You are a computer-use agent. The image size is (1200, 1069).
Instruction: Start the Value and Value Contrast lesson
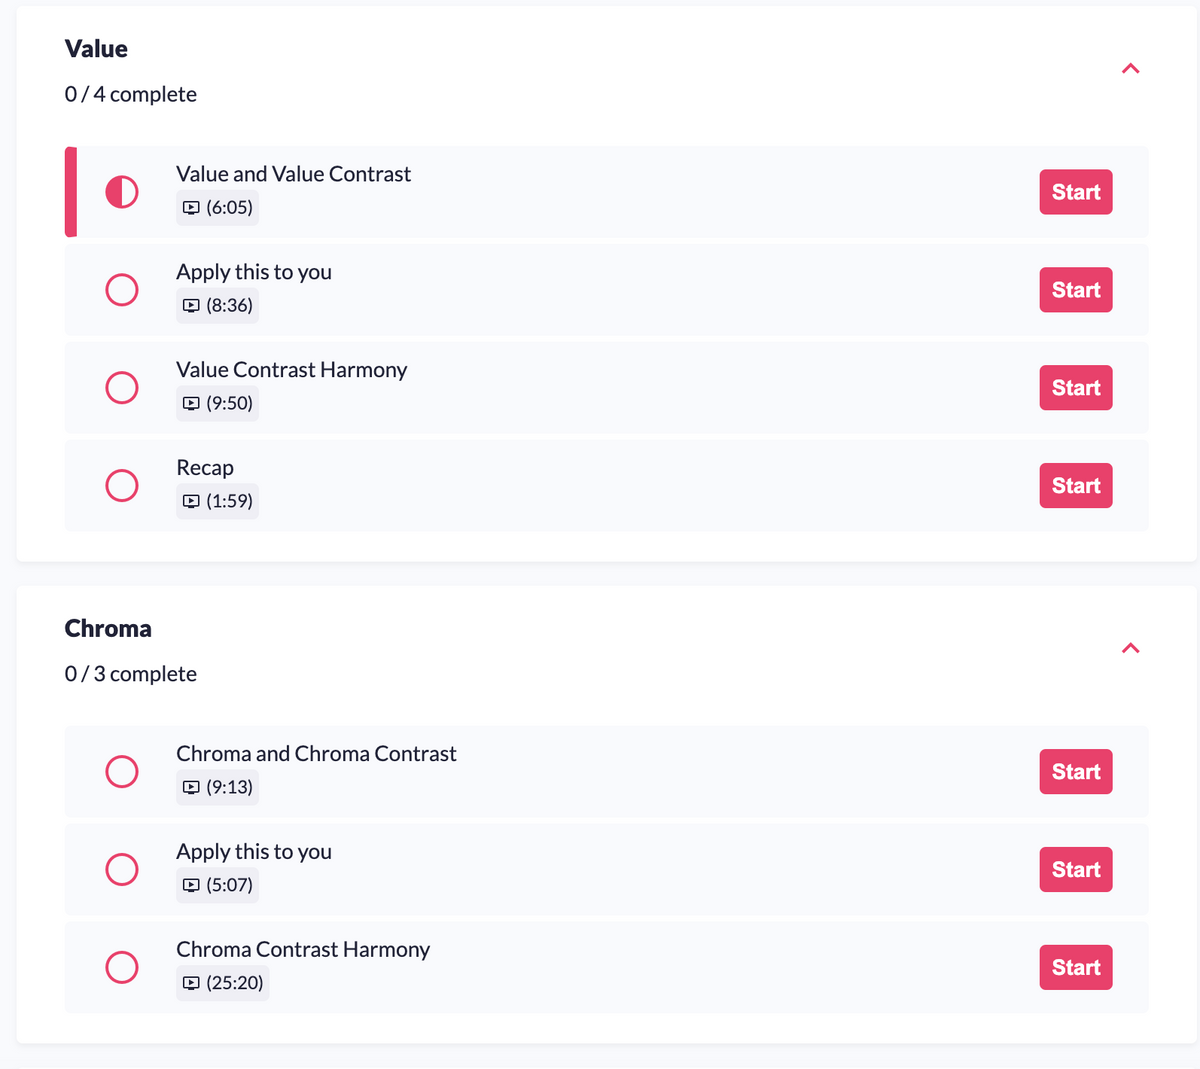click(x=1076, y=192)
